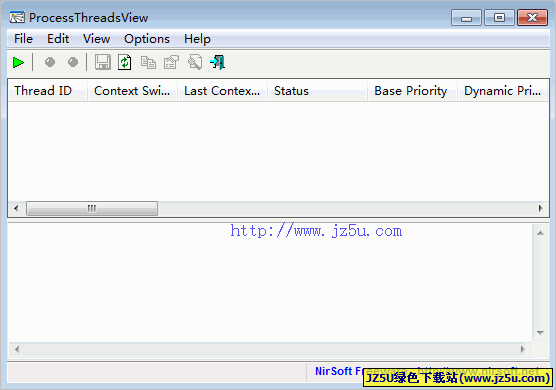Click lower pane scroll left arrow

tap(17, 350)
